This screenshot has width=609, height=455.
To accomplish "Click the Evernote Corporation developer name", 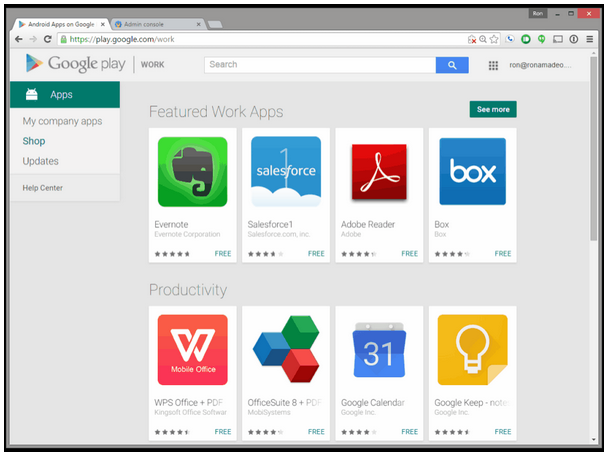I will point(187,234).
